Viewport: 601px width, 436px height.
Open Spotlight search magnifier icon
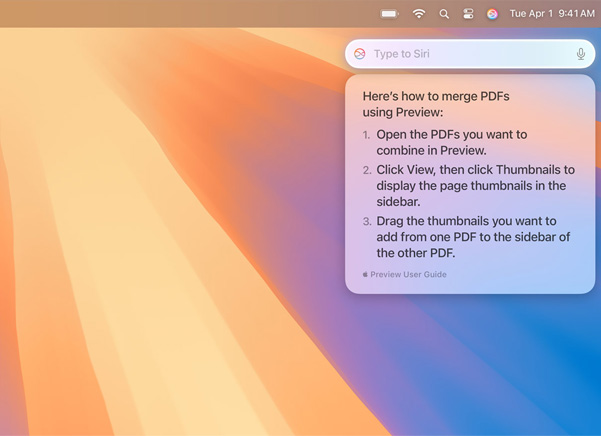(444, 14)
